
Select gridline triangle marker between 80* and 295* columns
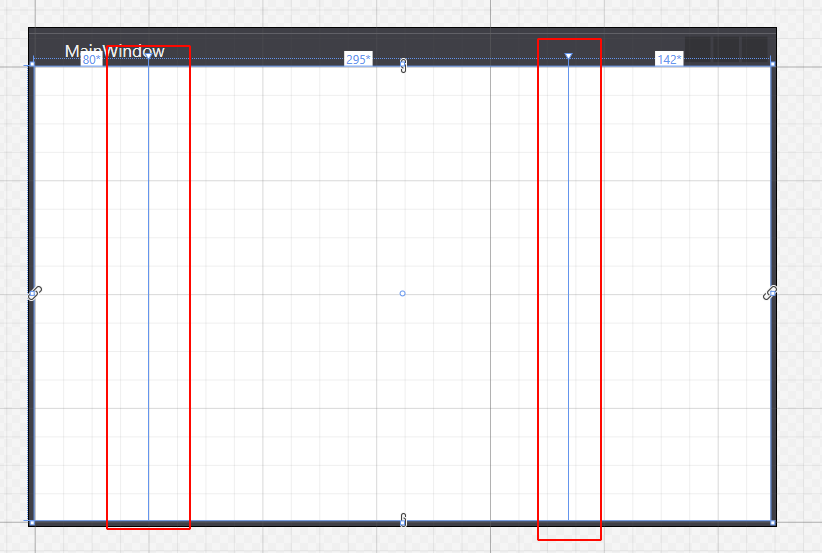(x=148, y=55)
